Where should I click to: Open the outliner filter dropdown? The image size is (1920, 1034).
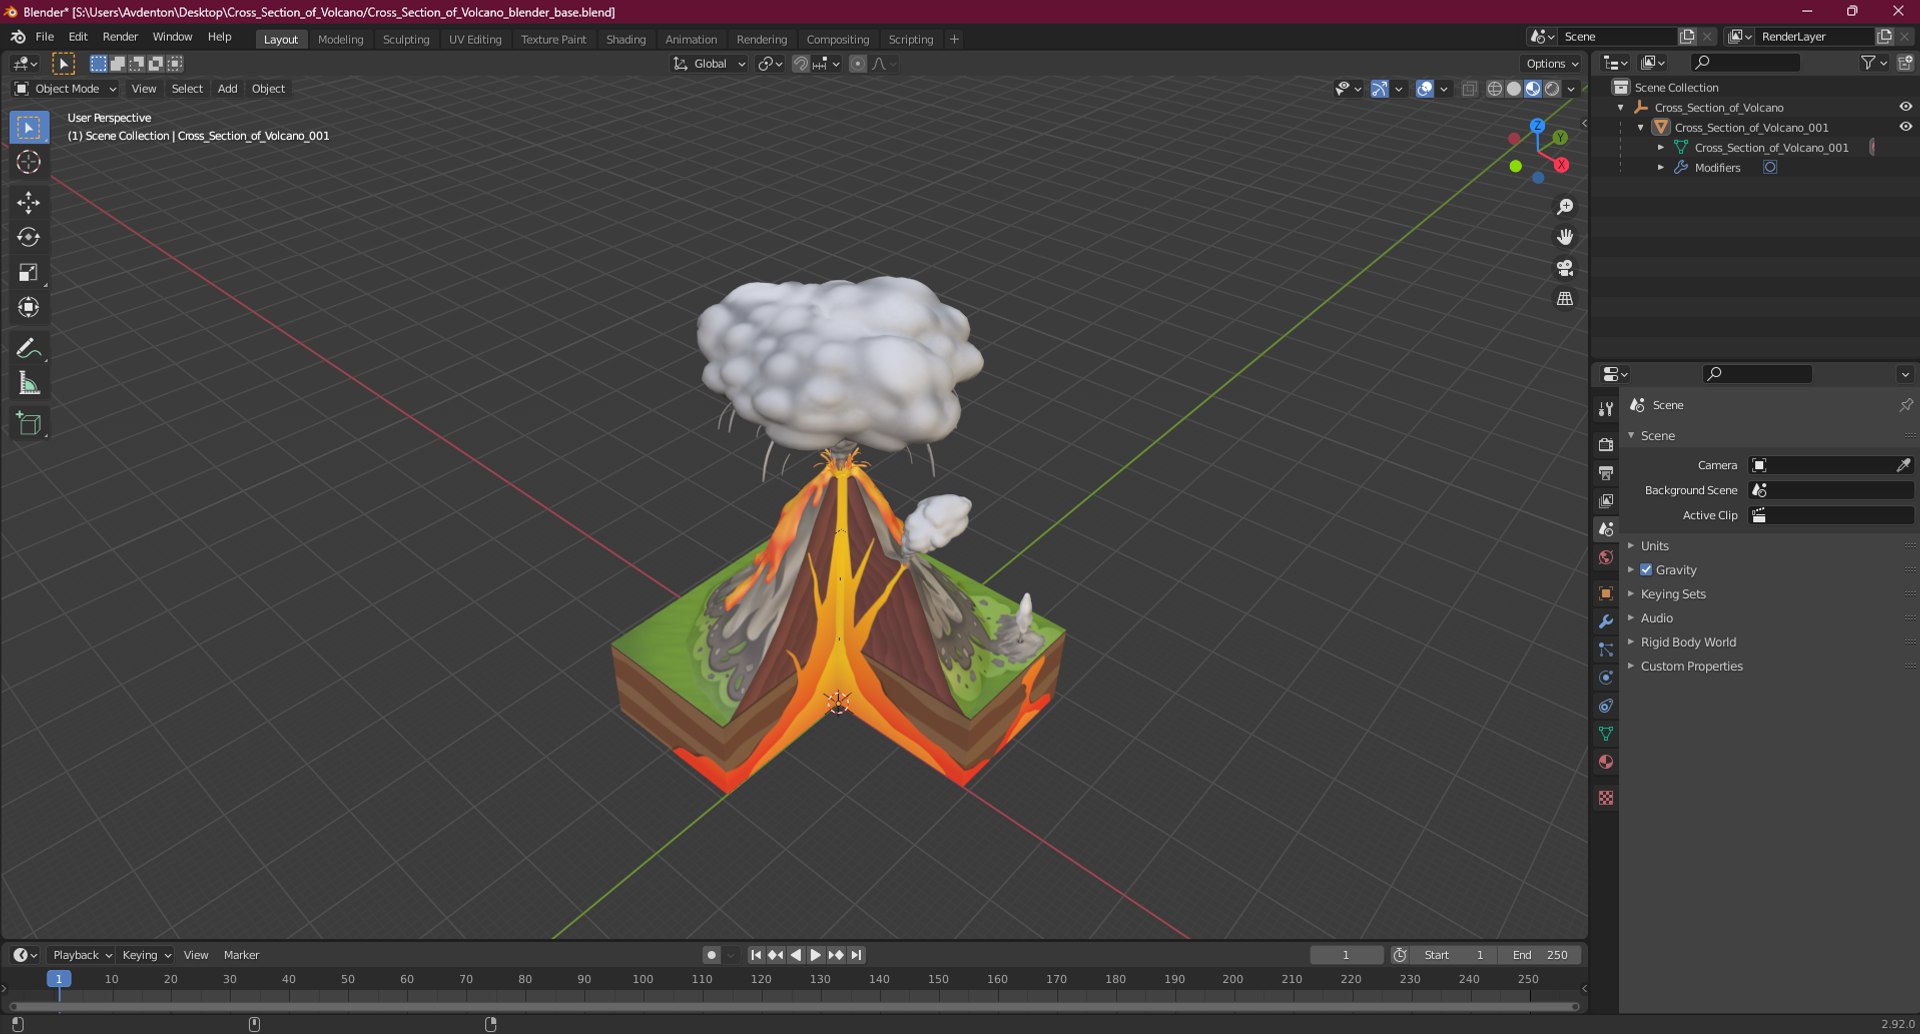coord(1874,63)
